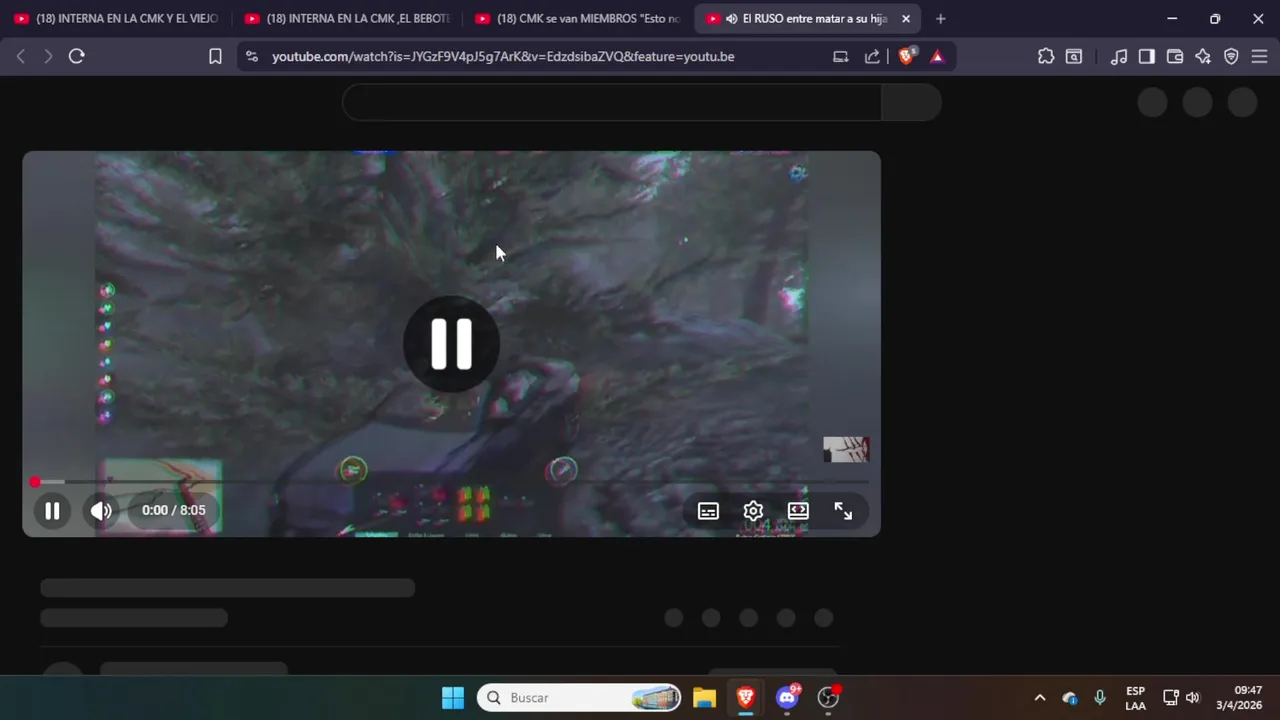The height and width of the screenshot is (720, 1280).
Task: Open the Brave Rewards triangle icon
Action: click(937, 56)
